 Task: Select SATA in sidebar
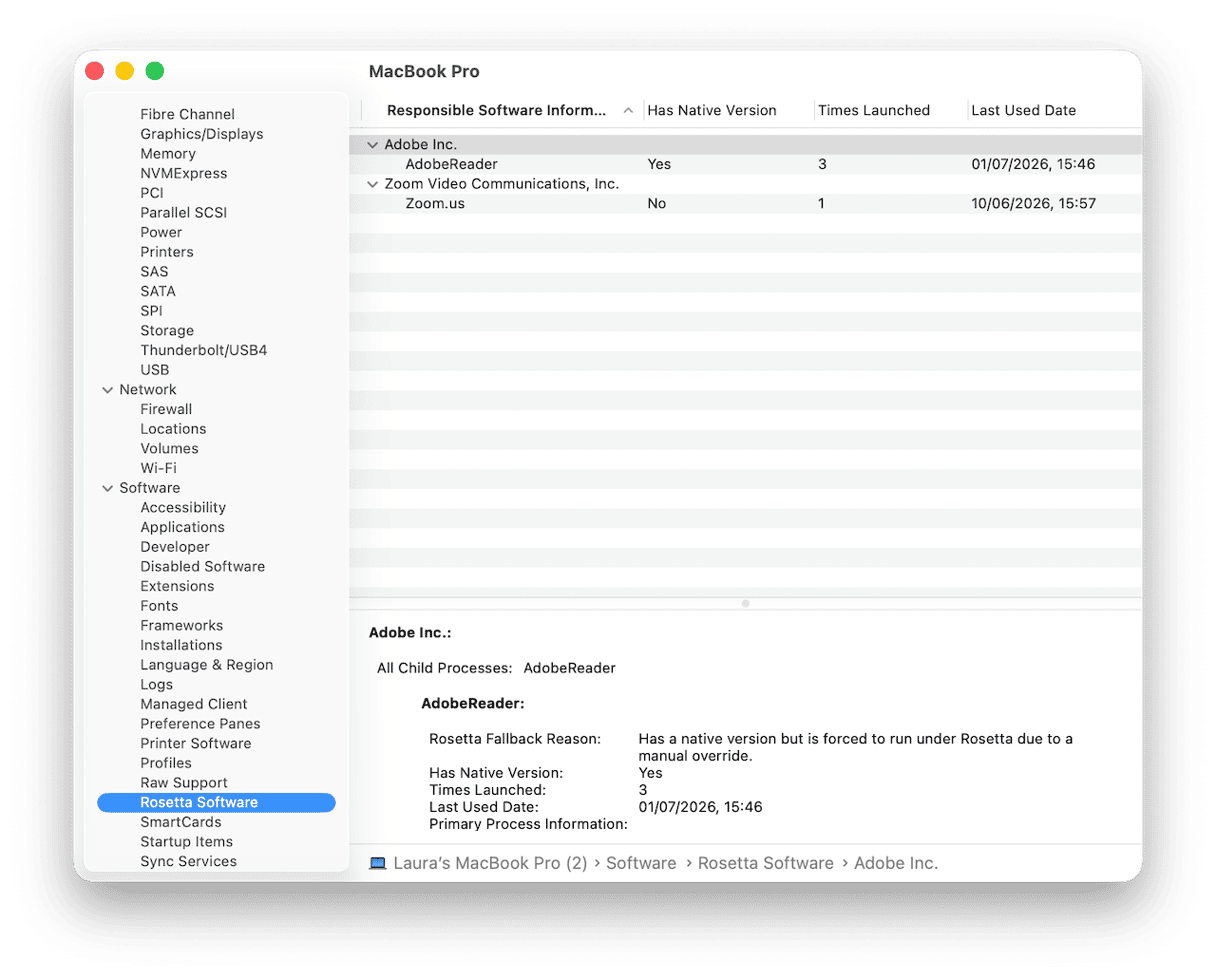pyautogui.click(x=158, y=292)
